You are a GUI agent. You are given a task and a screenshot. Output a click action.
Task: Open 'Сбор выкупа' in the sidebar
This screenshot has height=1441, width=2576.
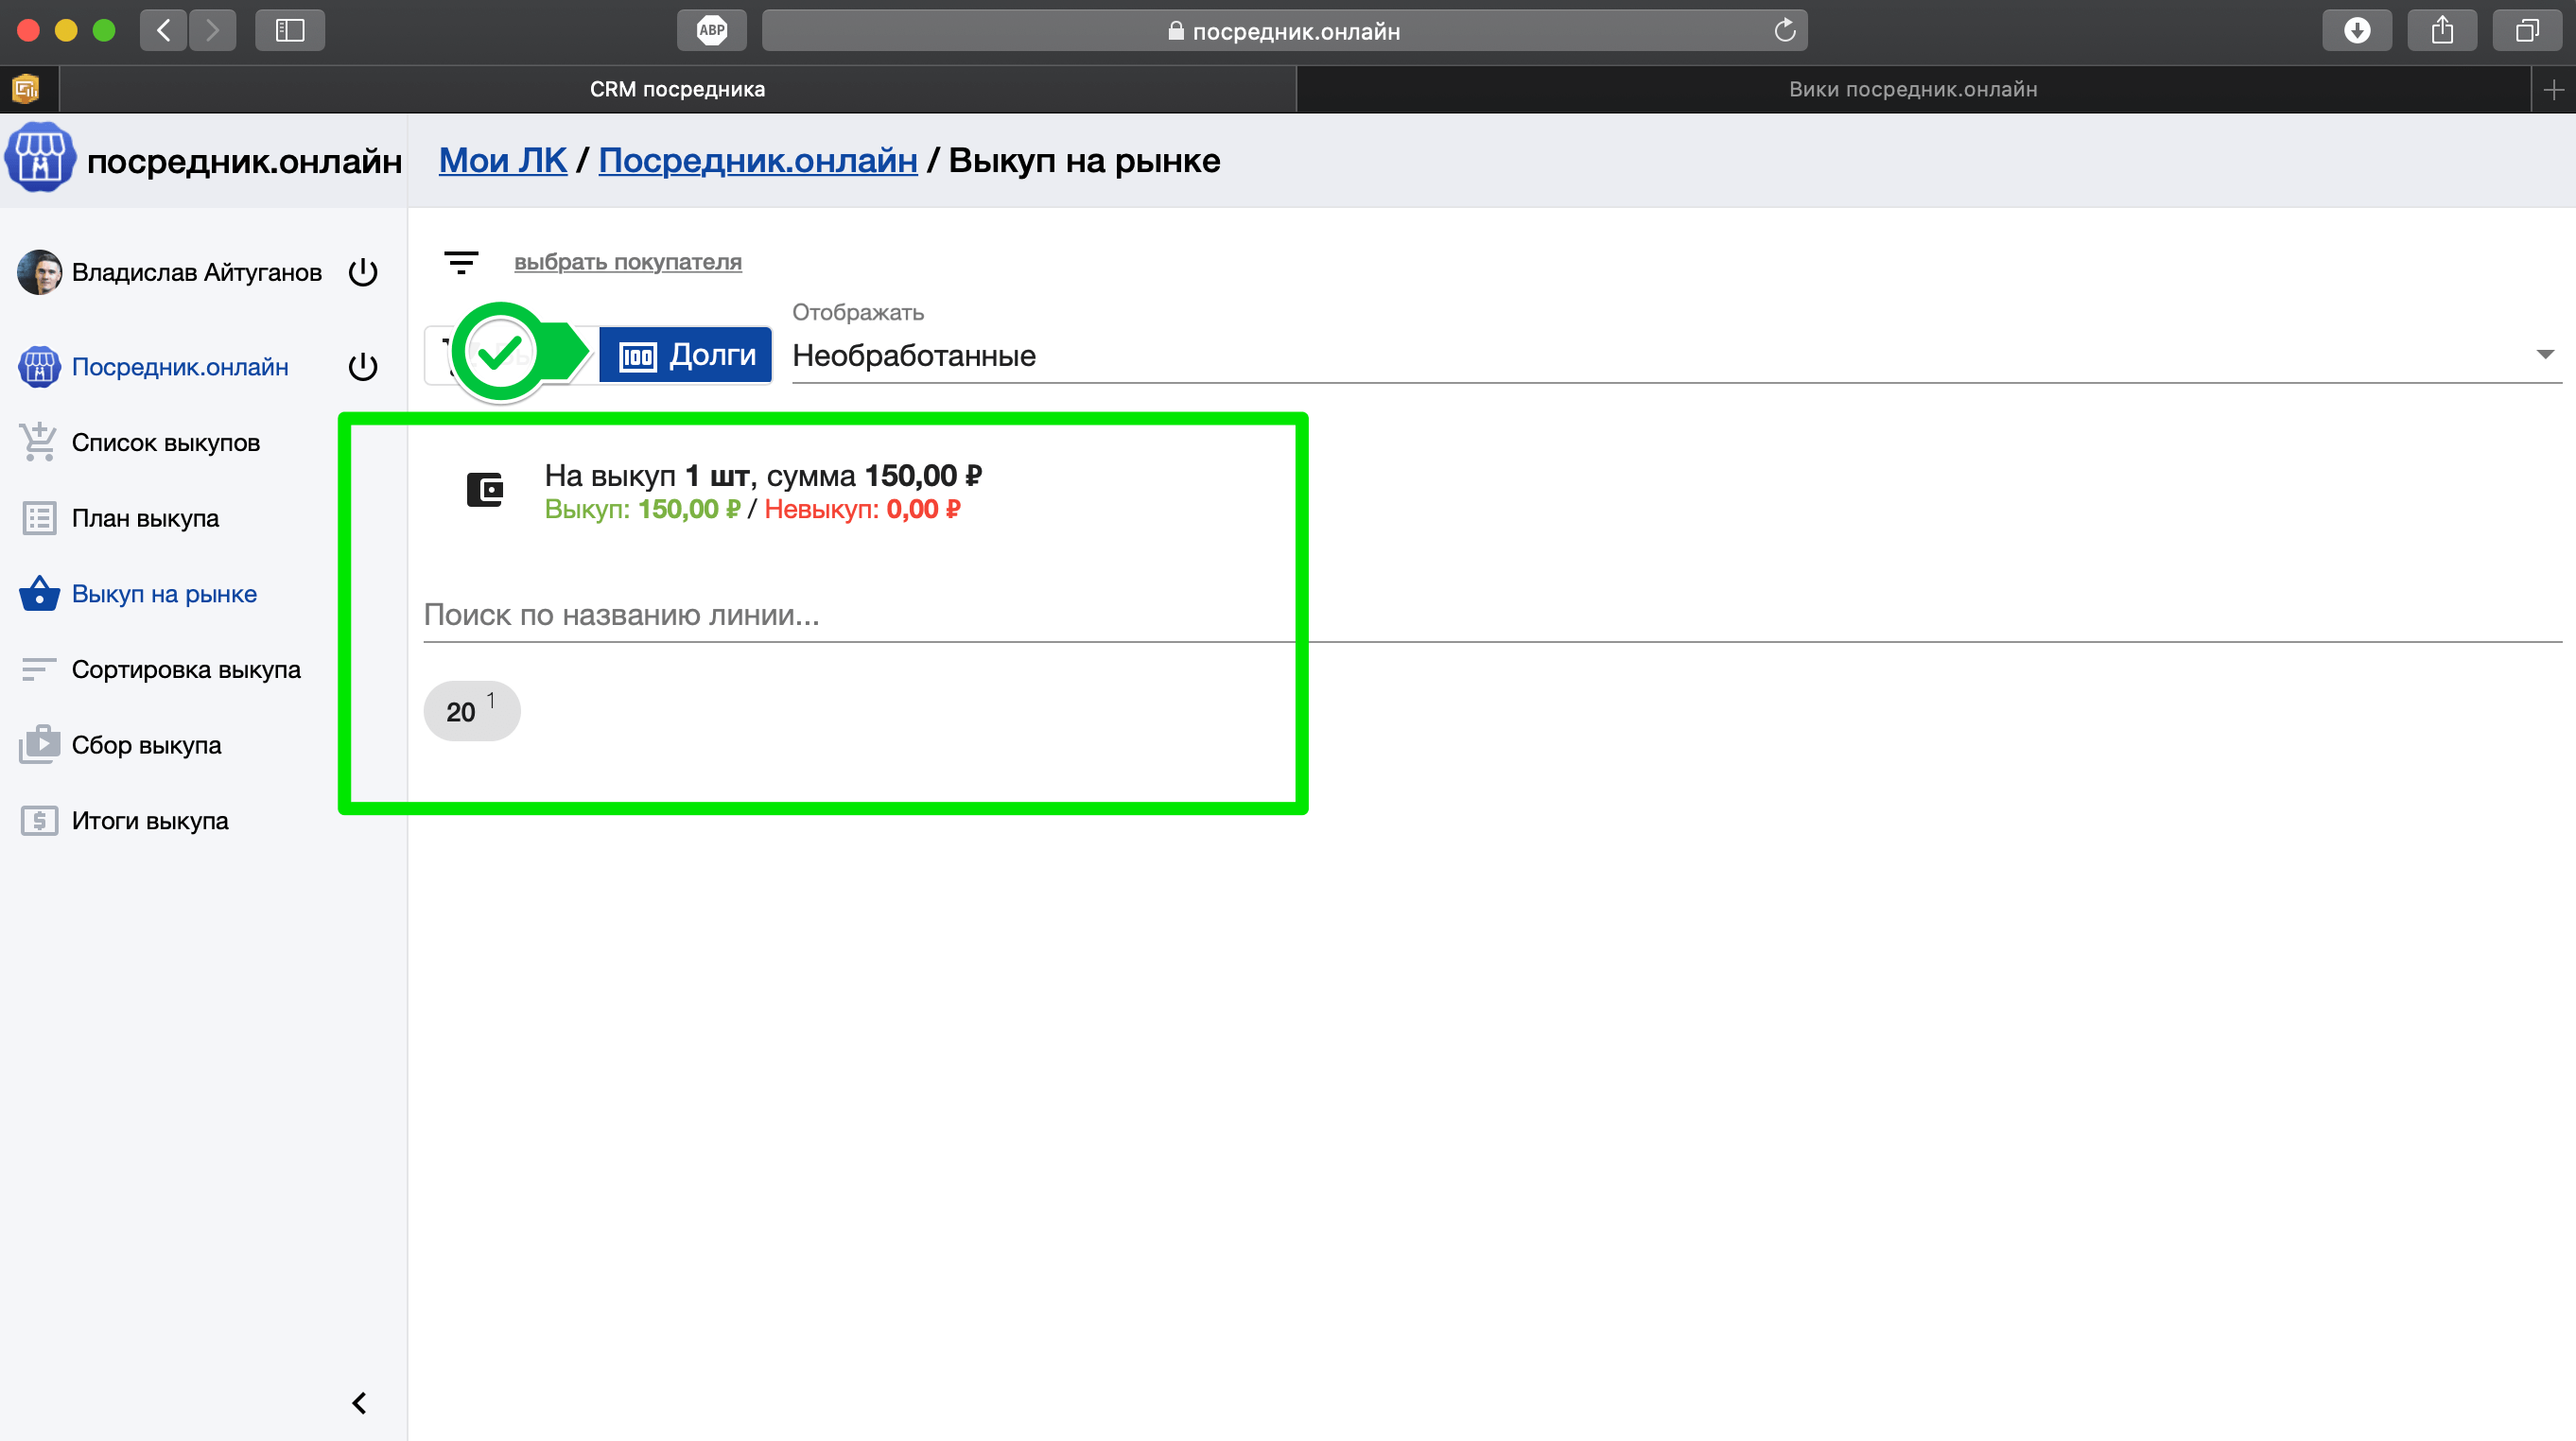click(x=146, y=745)
